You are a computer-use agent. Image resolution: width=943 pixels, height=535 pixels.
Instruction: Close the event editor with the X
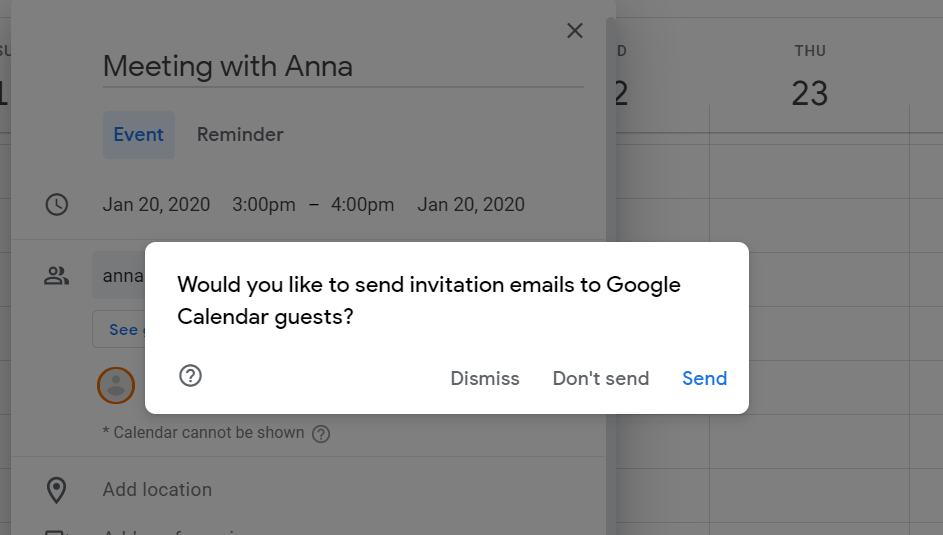pos(575,31)
